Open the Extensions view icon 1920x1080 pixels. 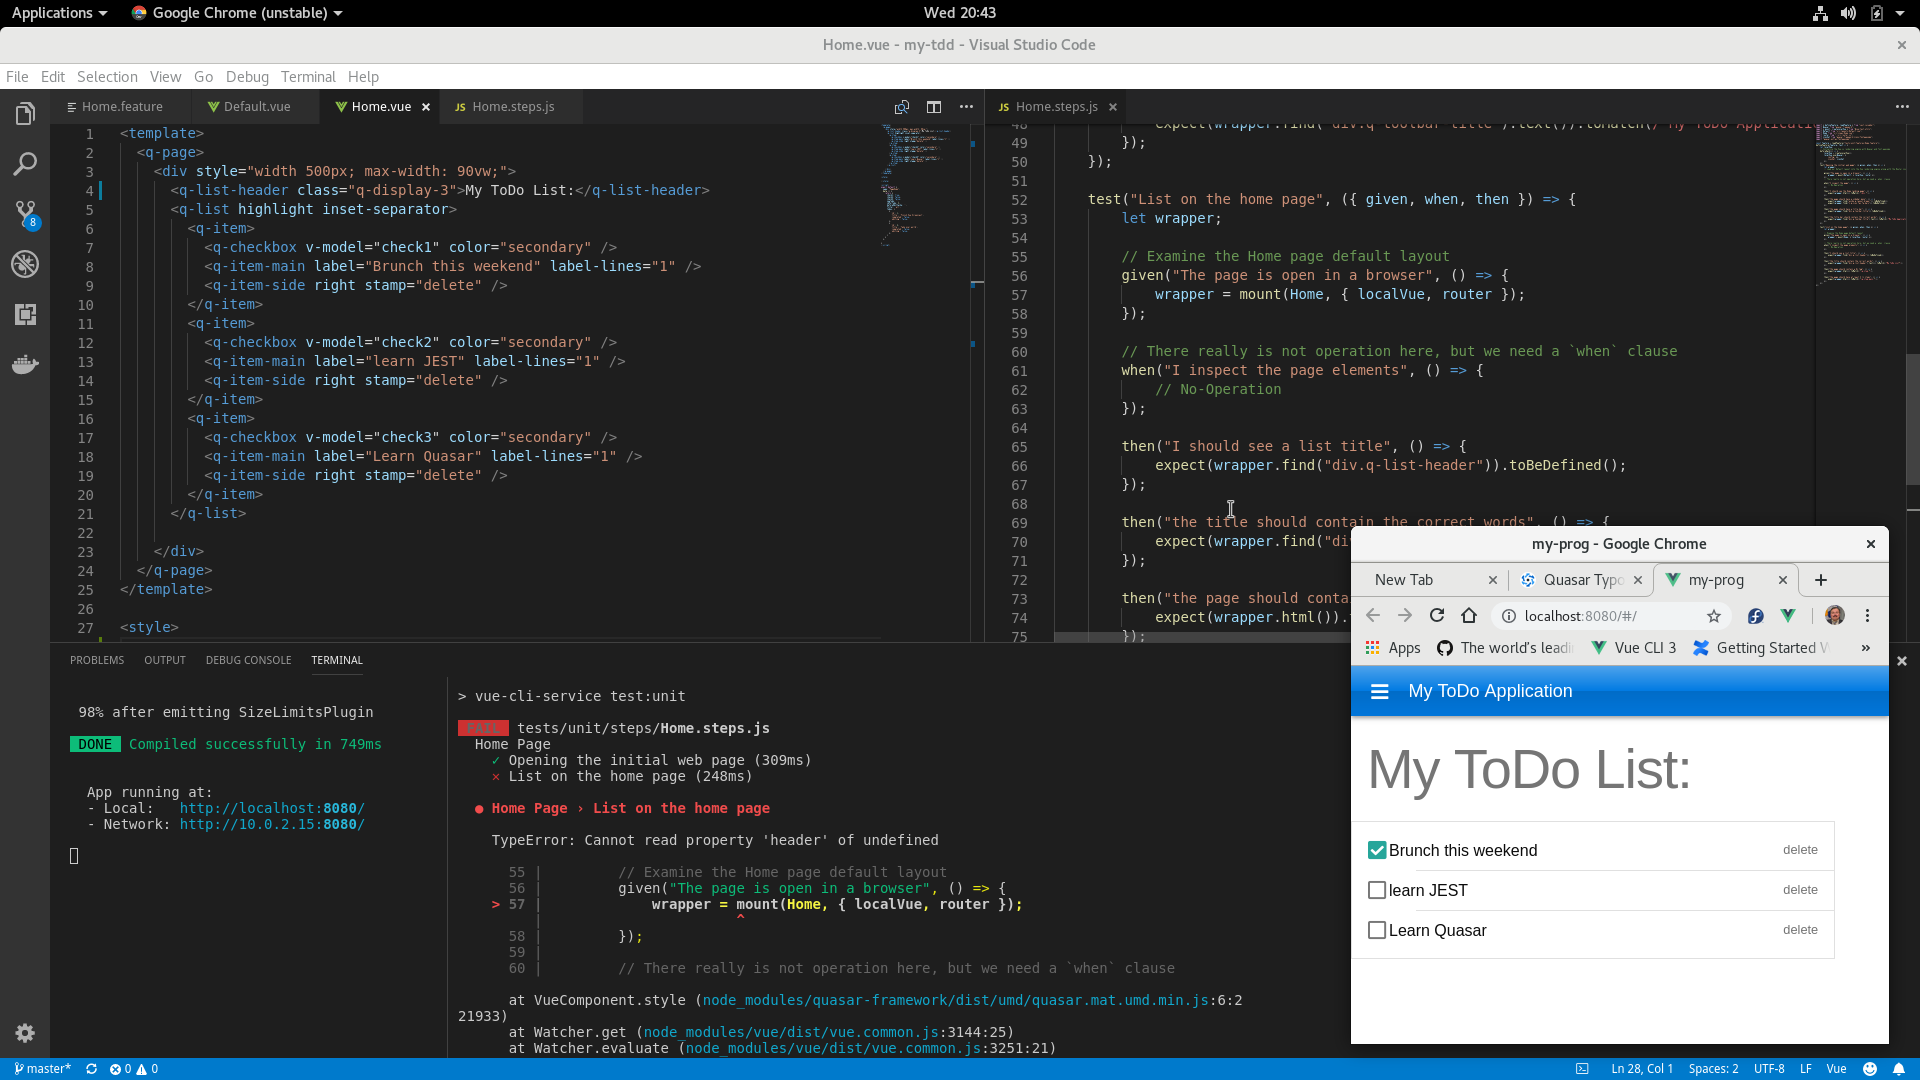point(25,314)
